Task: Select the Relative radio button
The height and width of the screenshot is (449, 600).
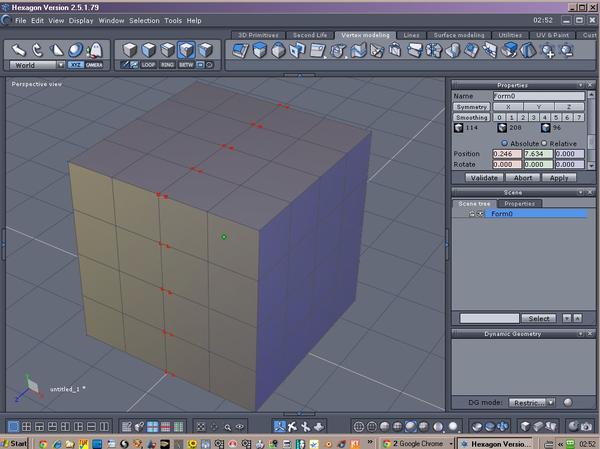Action: tap(544, 143)
